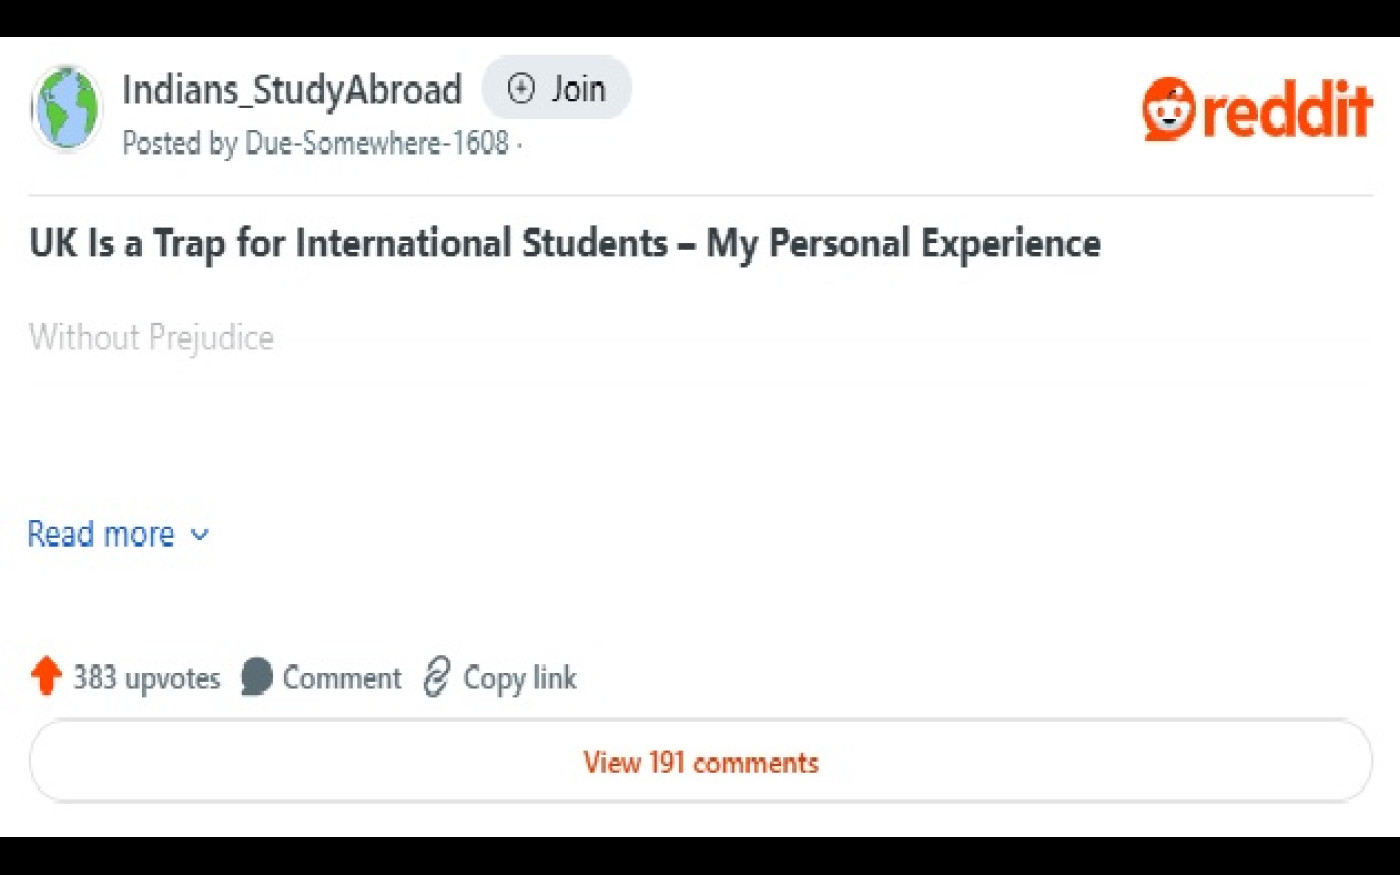The width and height of the screenshot is (1400, 875).
Task: Click the comment speech bubble icon
Action: (257, 677)
